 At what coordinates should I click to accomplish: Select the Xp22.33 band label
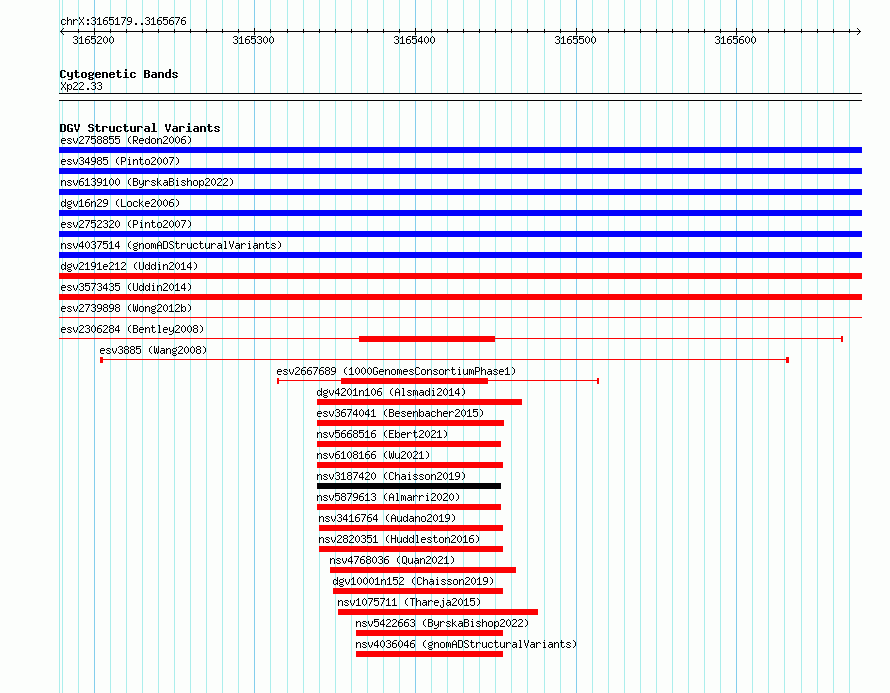81,86
